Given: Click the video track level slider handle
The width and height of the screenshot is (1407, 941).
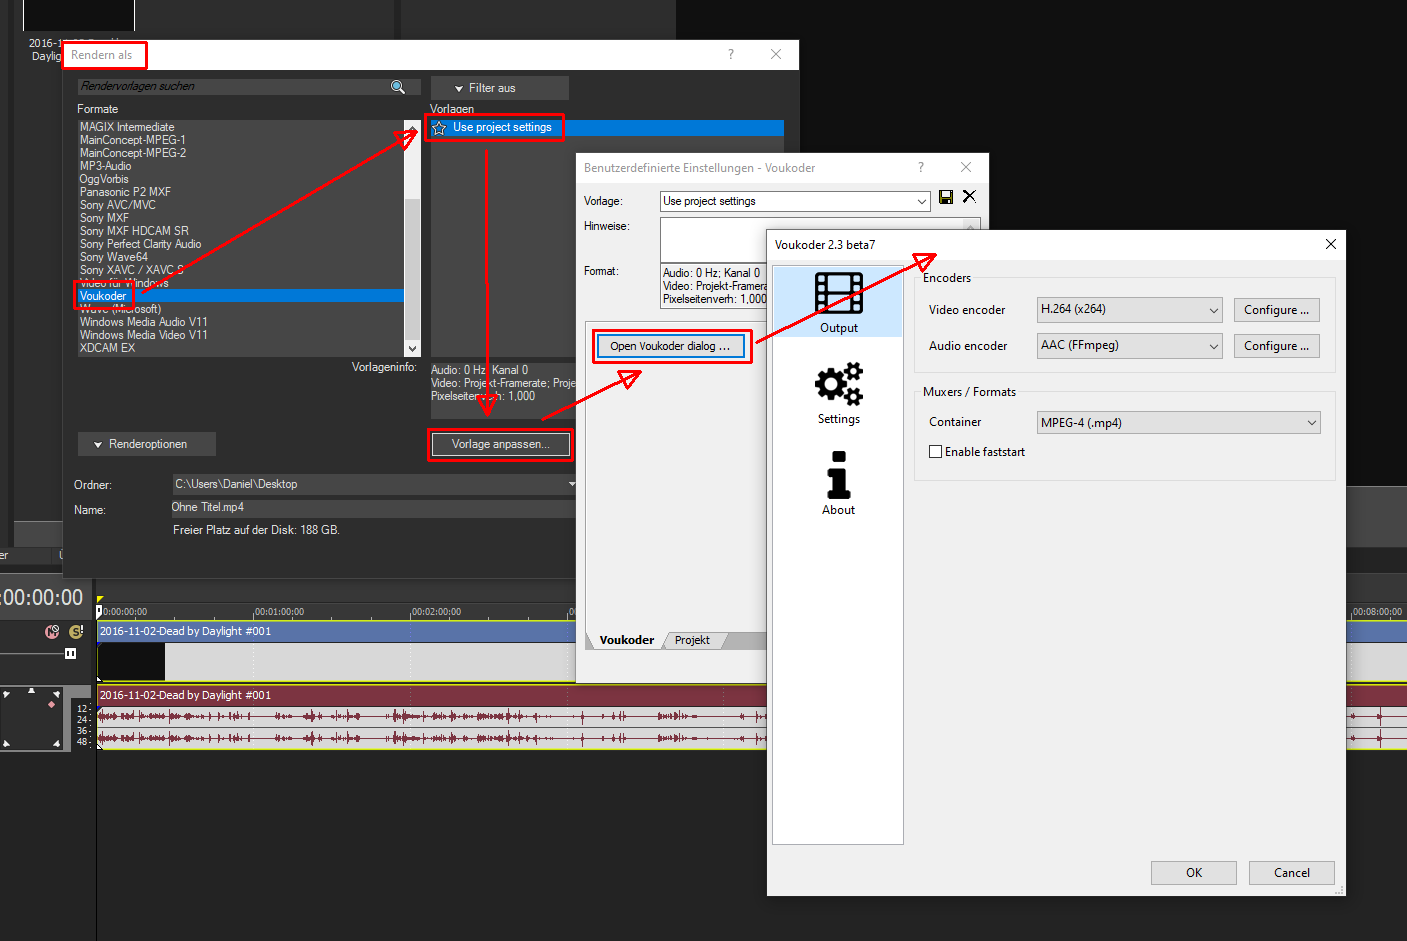Looking at the screenshot, I should coord(70,654).
